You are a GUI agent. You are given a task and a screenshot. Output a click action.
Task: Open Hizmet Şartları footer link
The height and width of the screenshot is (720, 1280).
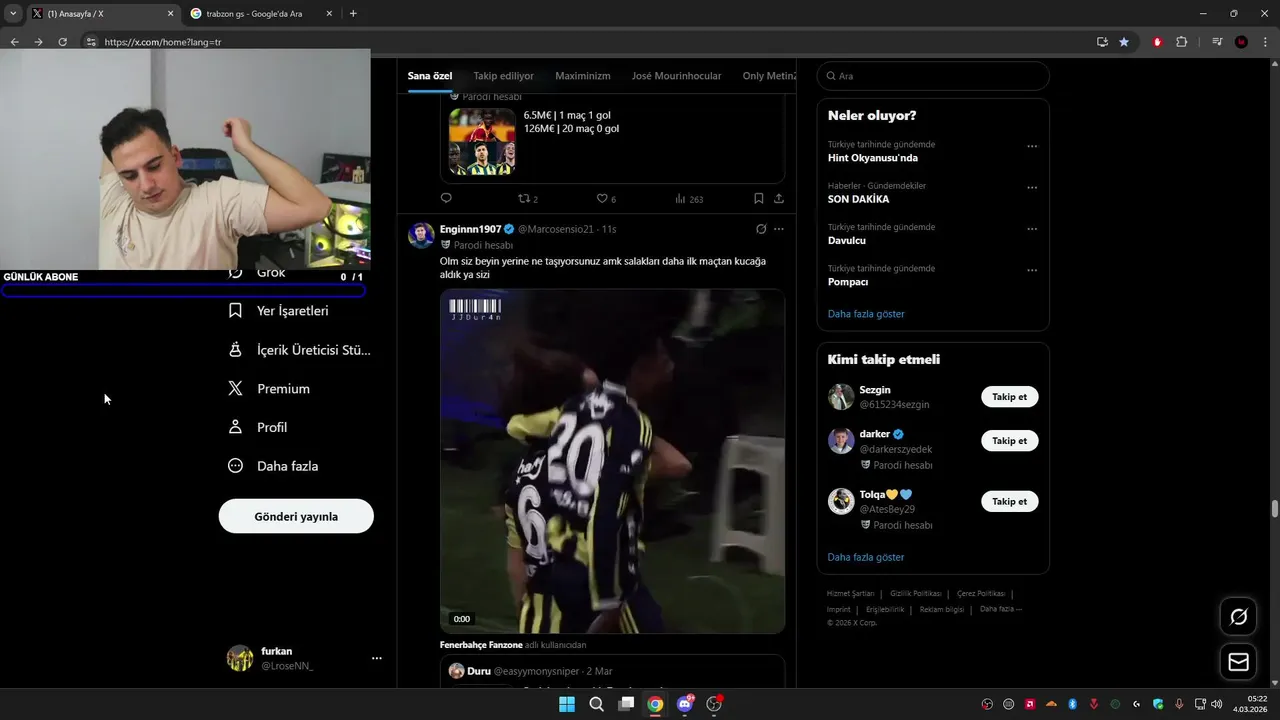pos(850,594)
